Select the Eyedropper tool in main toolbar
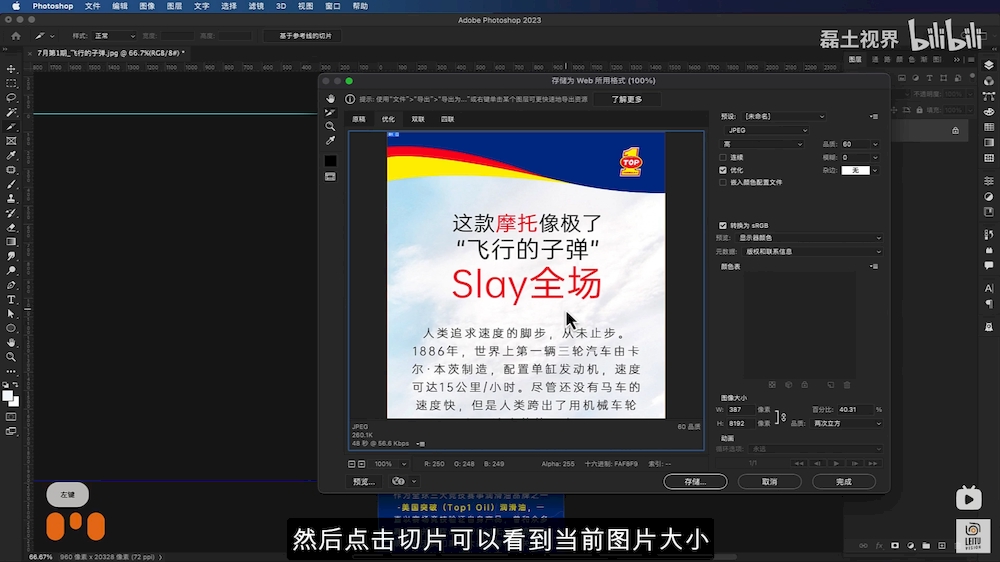 click(x=11, y=156)
